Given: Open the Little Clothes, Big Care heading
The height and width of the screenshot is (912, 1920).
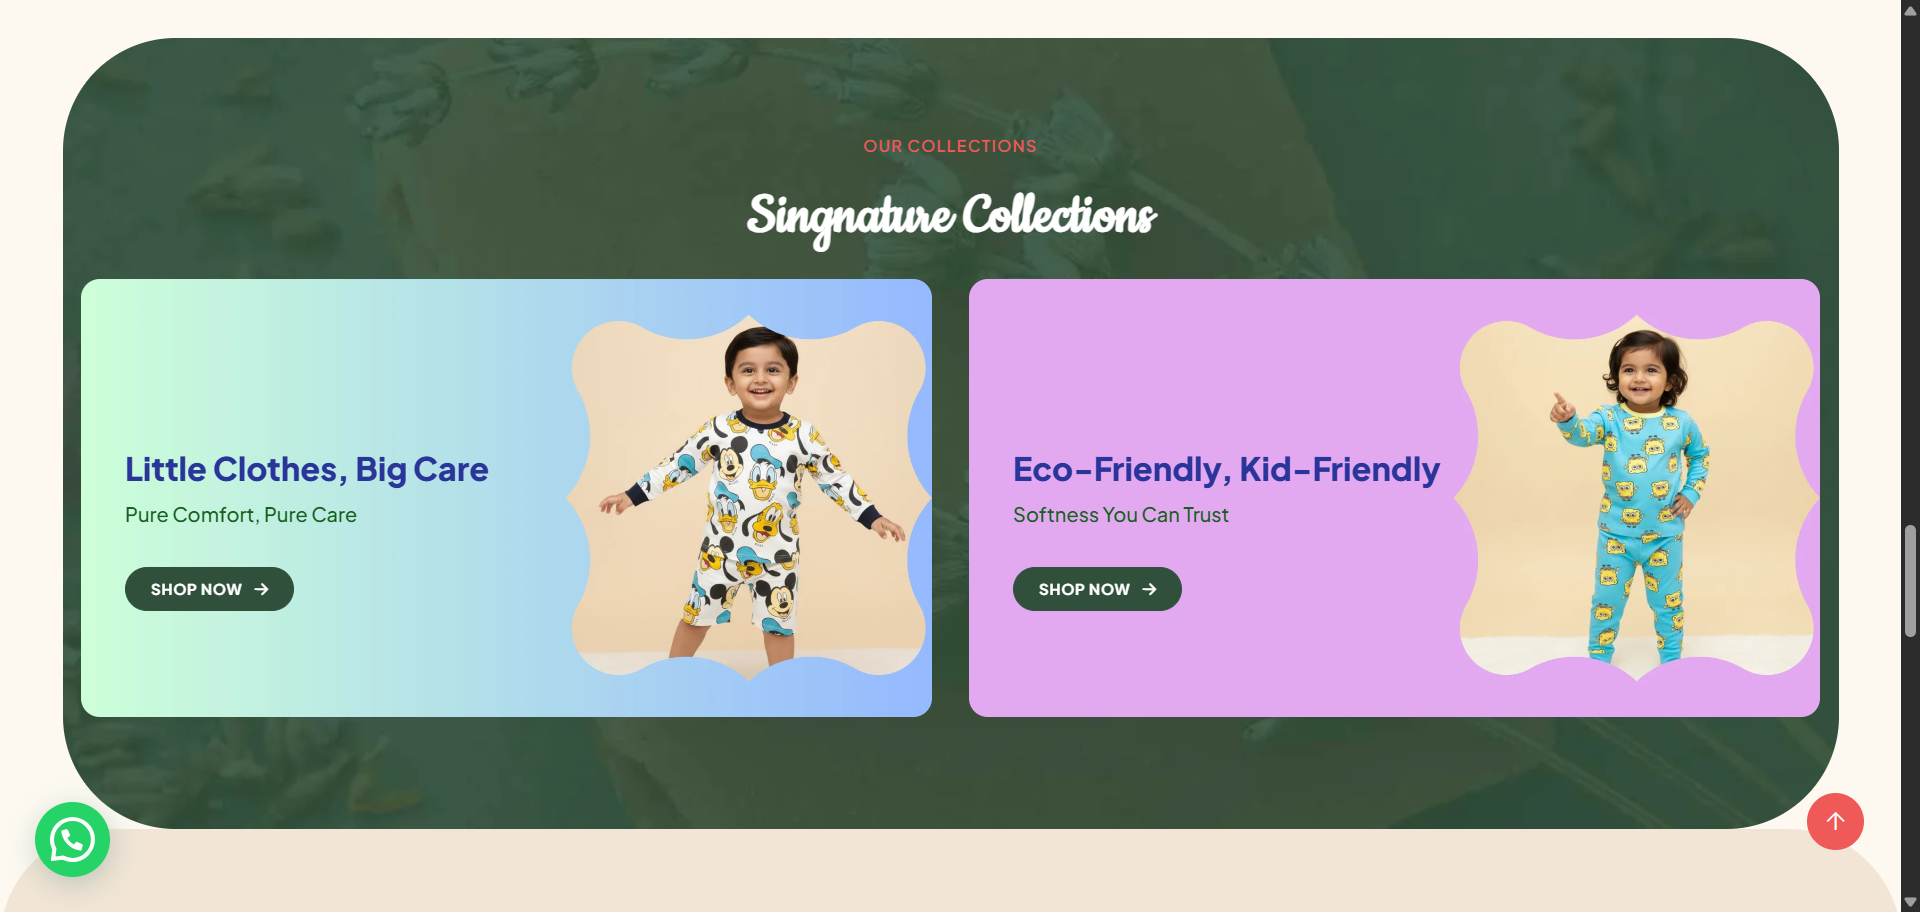Looking at the screenshot, I should click(x=306, y=469).
